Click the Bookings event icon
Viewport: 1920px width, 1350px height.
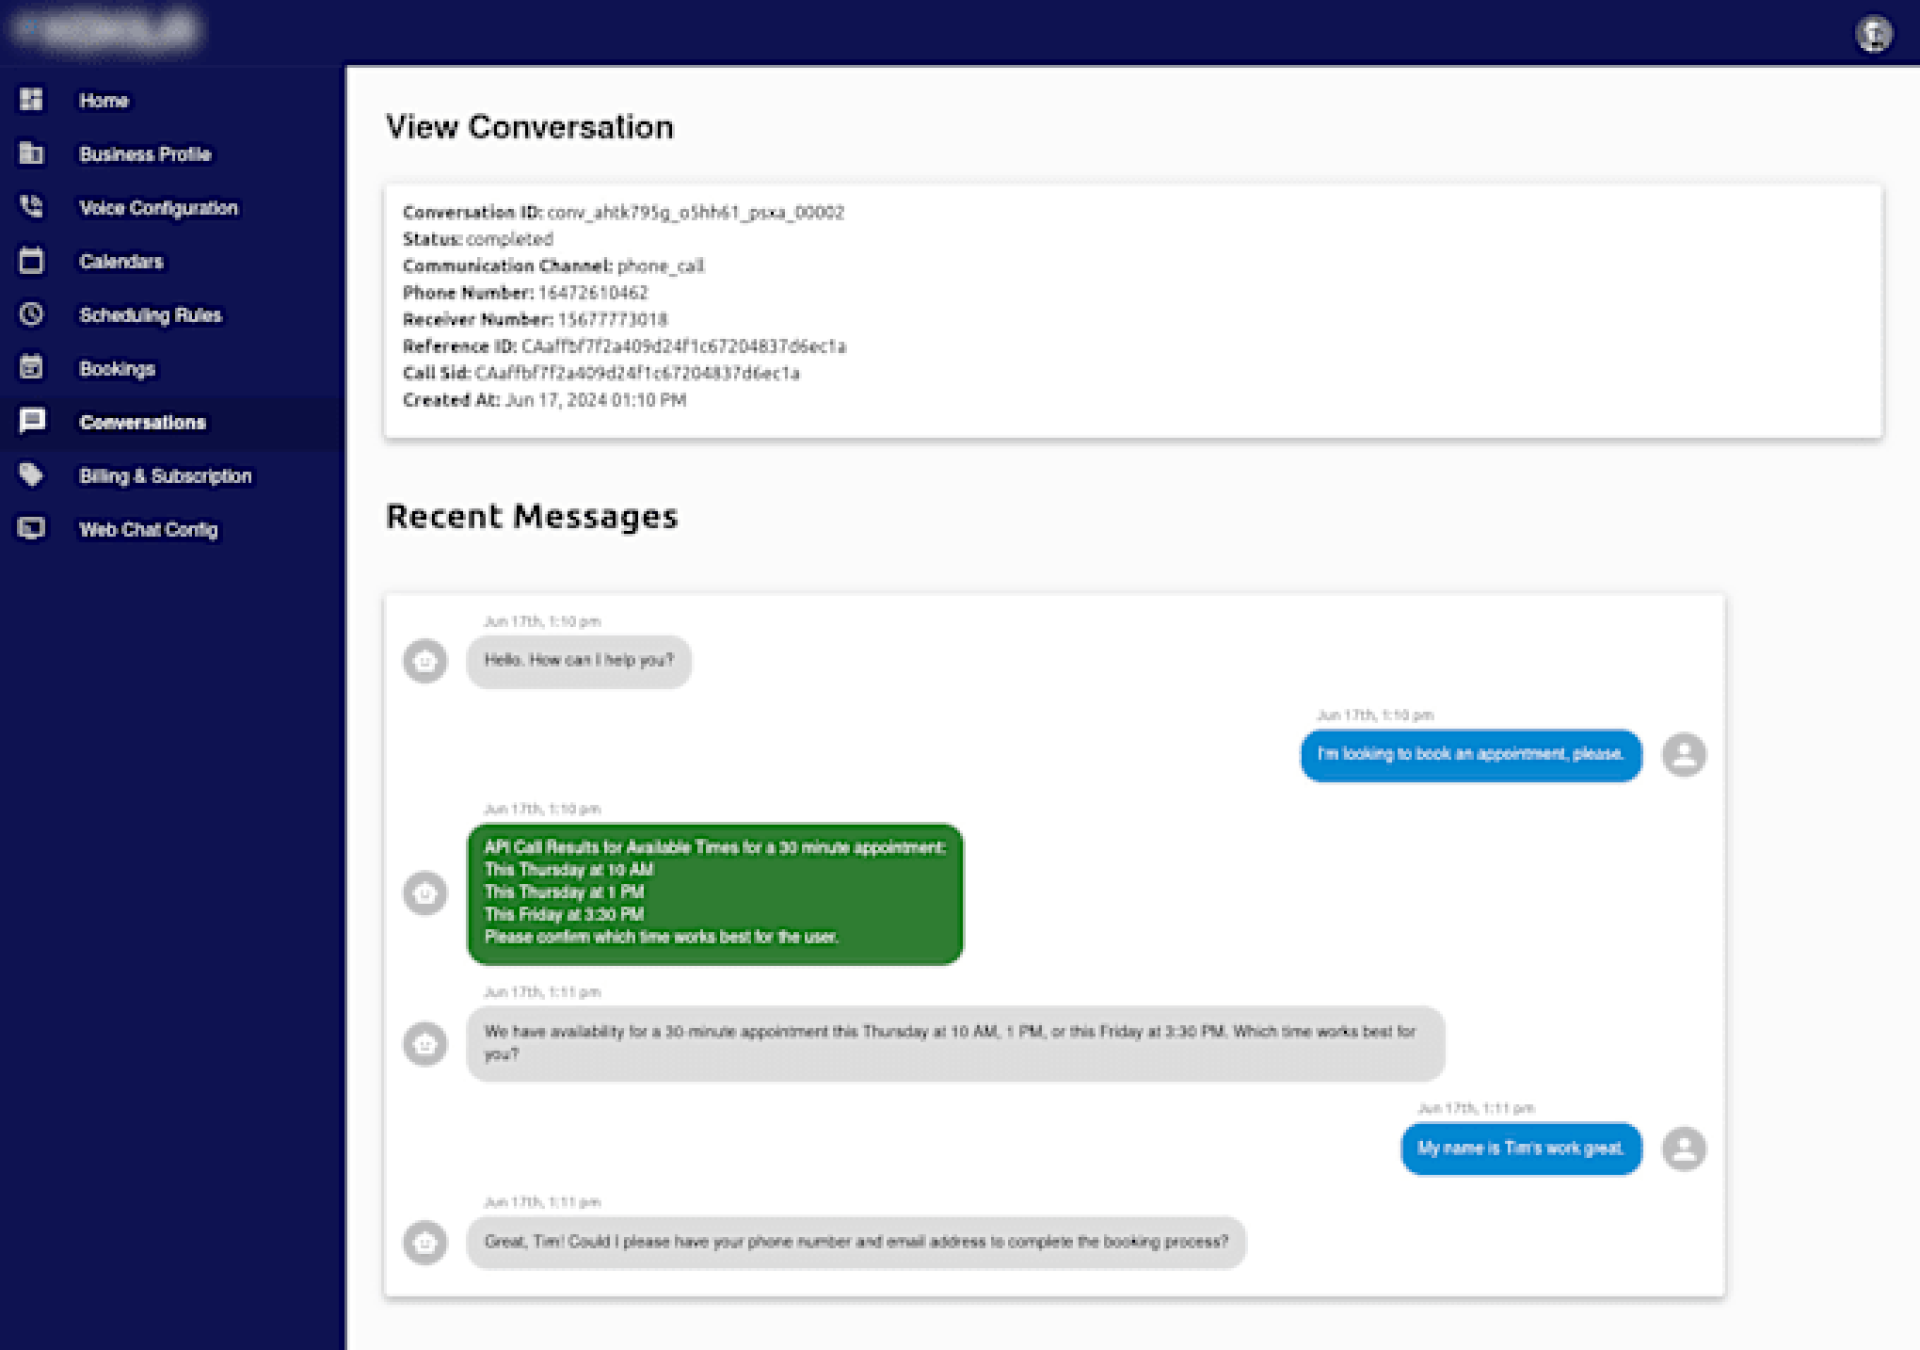click(x=31, y=367)
